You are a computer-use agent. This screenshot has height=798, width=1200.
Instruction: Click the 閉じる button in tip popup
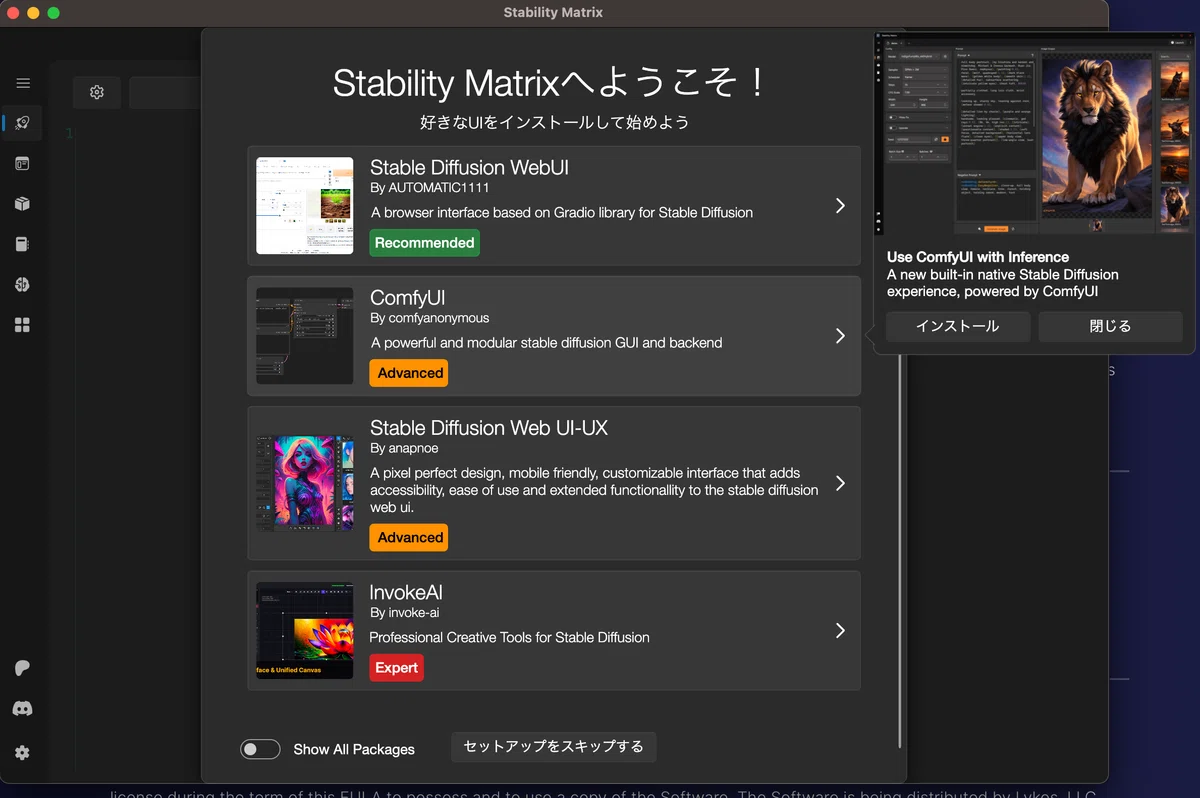1110,326
